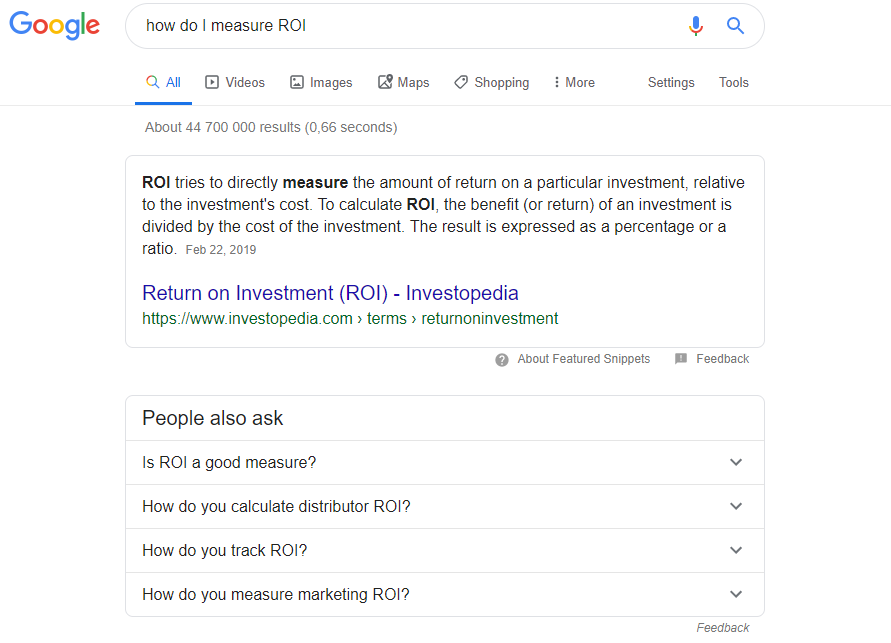Open the More search options menu
Screen dimensions: 891x643
574,82
